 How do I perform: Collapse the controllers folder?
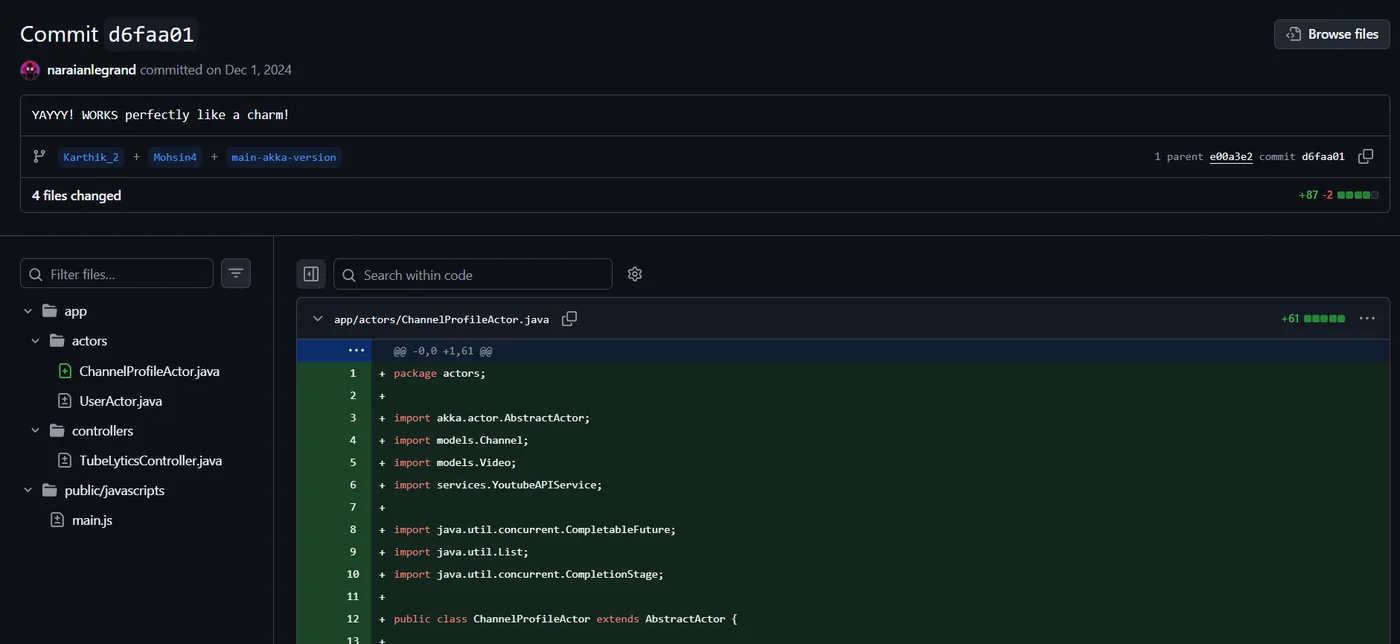[35, 431]
